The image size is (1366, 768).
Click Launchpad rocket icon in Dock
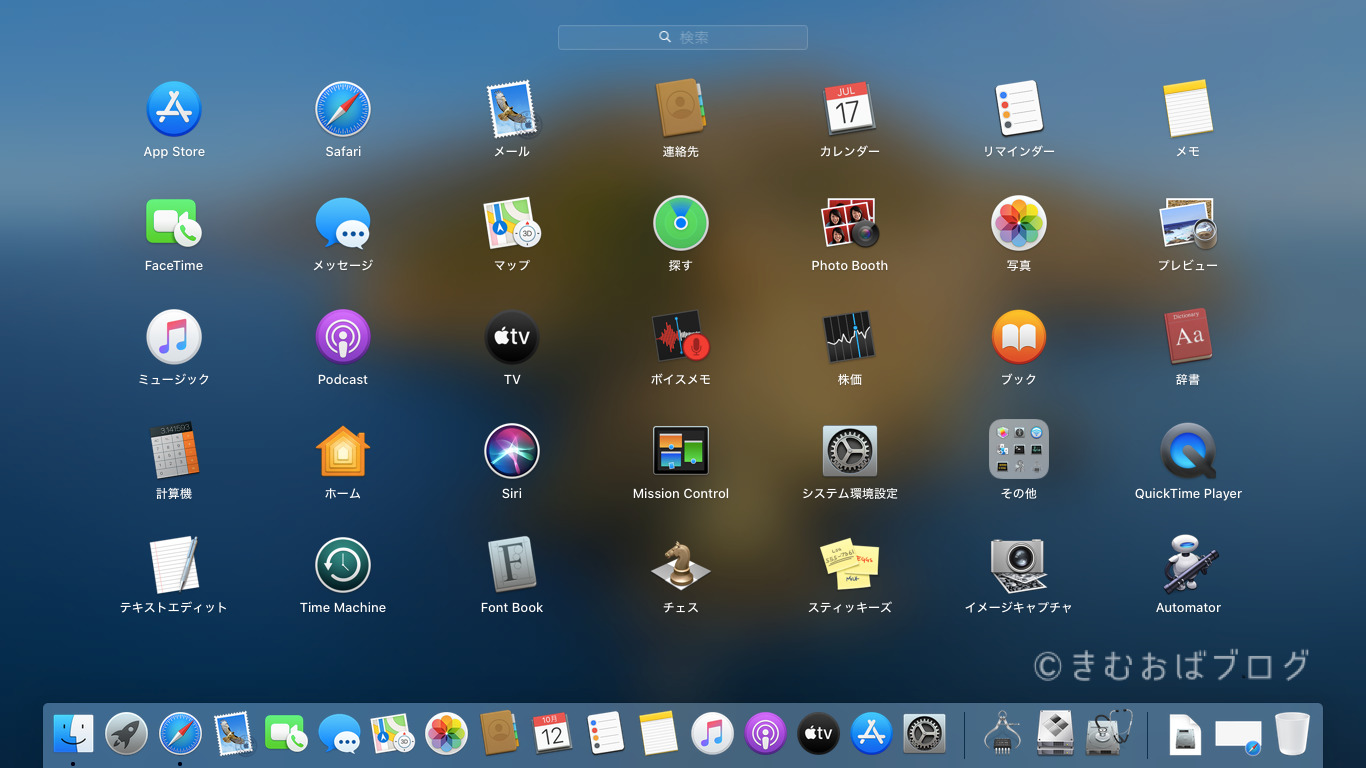(127, 734)
